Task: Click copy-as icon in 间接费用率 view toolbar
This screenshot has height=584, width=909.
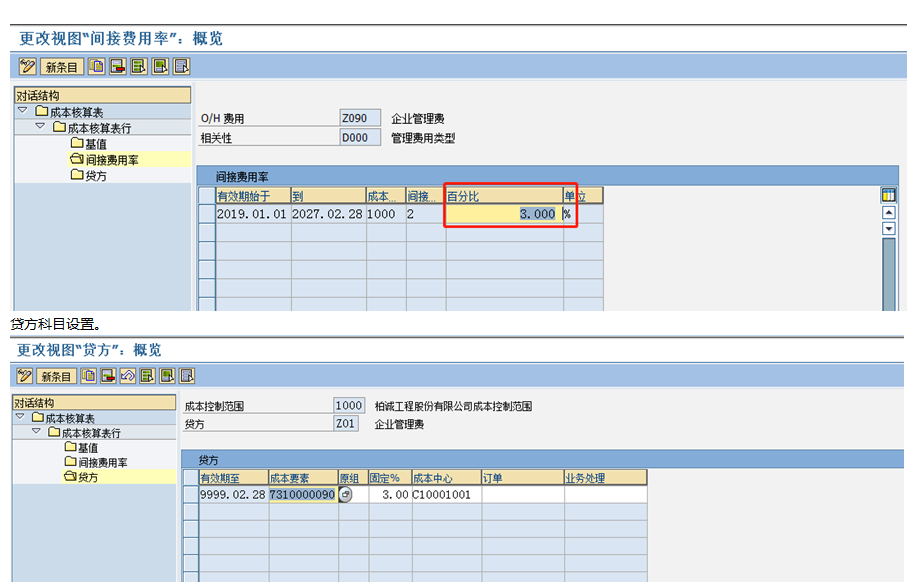Action: tap(97, 66)
